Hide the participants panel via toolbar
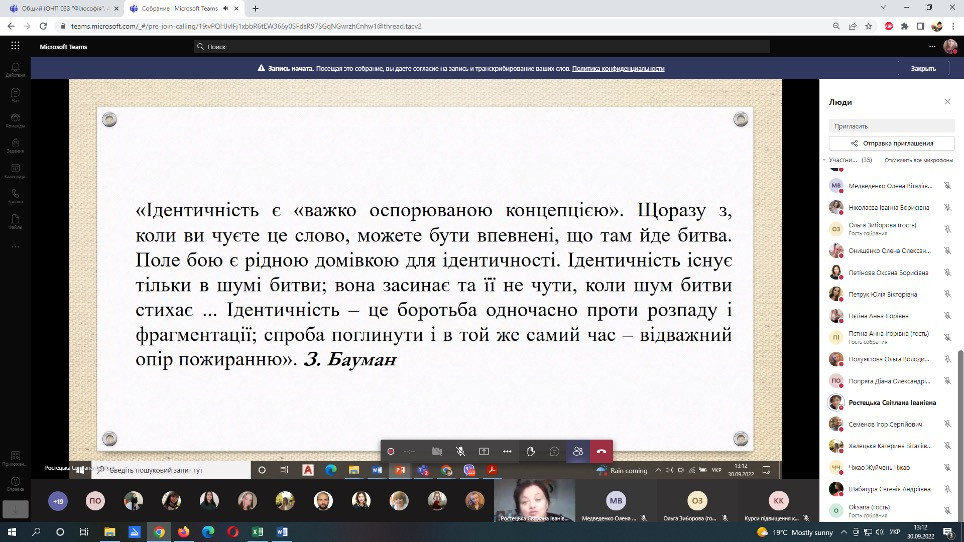Image resolution: width=964 pixels, height=542 pixels. pos(578,451)
